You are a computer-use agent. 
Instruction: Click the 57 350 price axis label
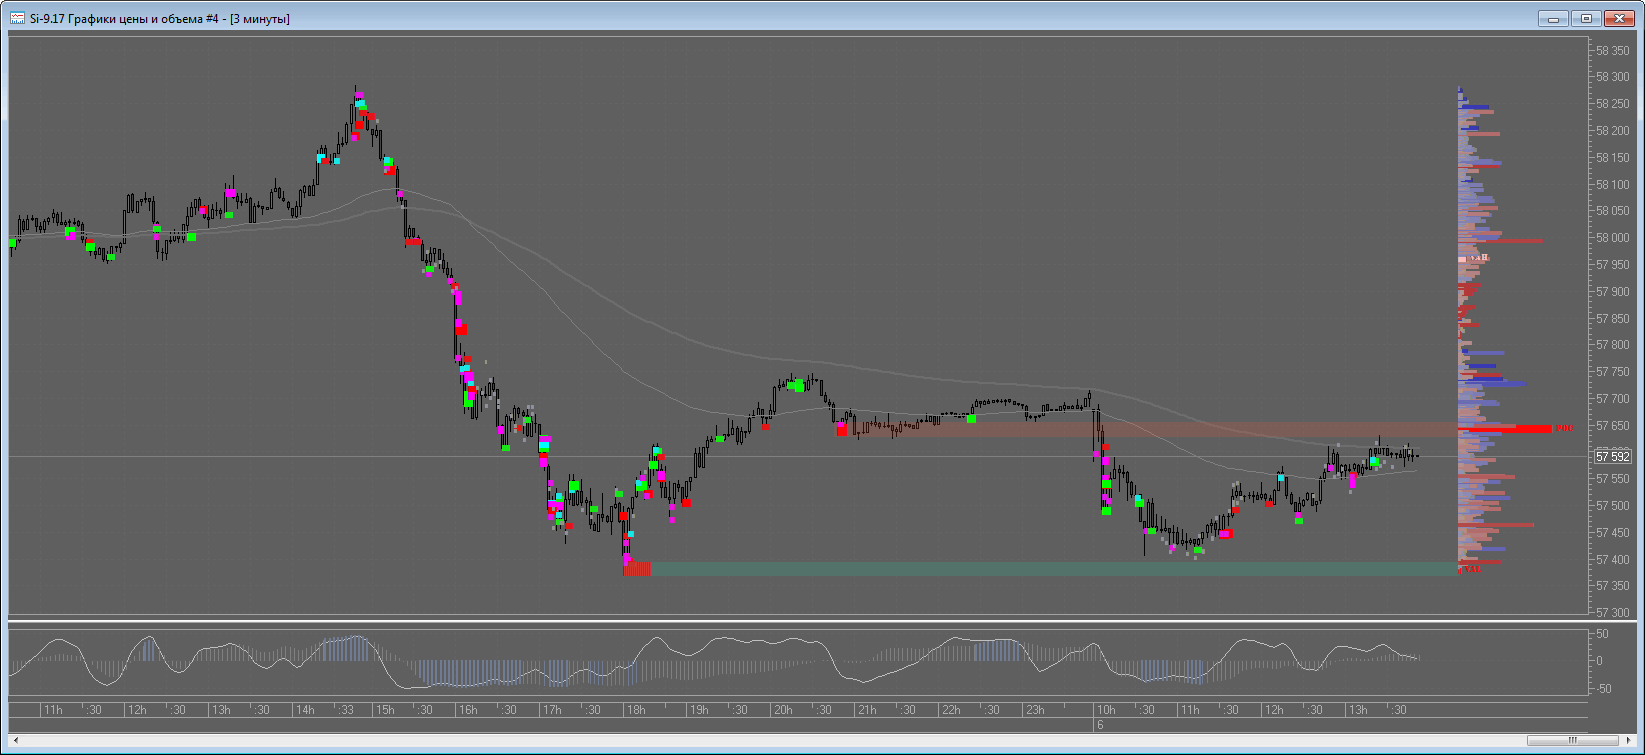tap(1615, 586)
